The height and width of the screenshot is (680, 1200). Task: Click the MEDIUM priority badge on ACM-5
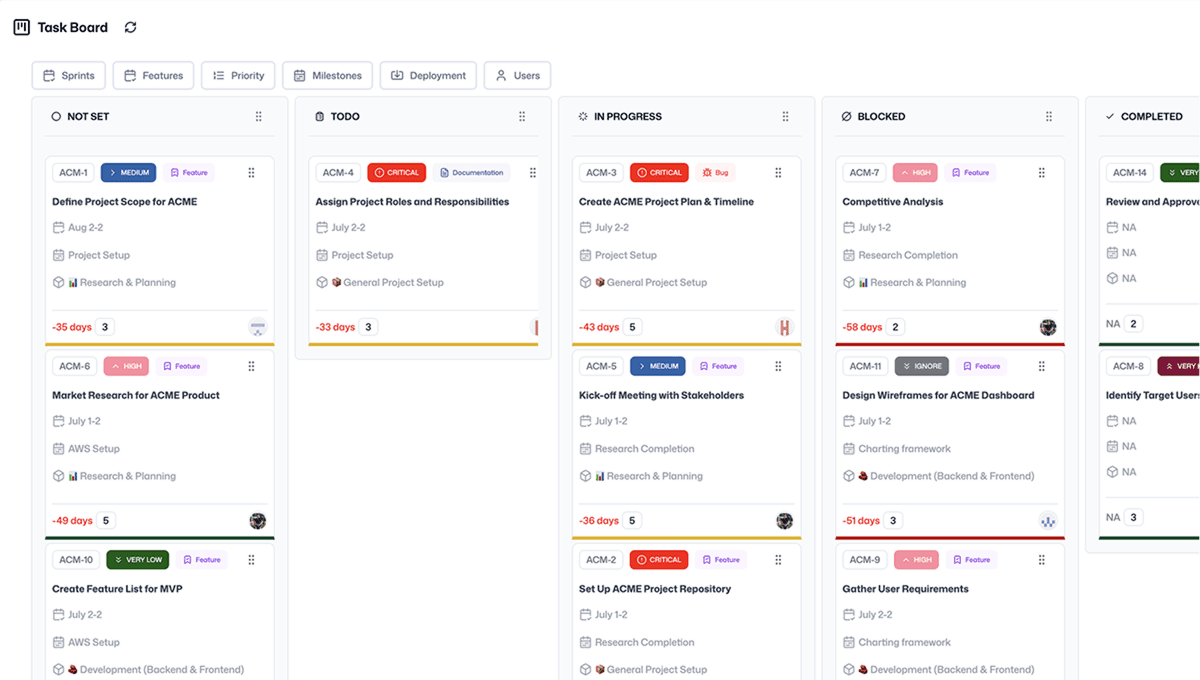[657, 366]
